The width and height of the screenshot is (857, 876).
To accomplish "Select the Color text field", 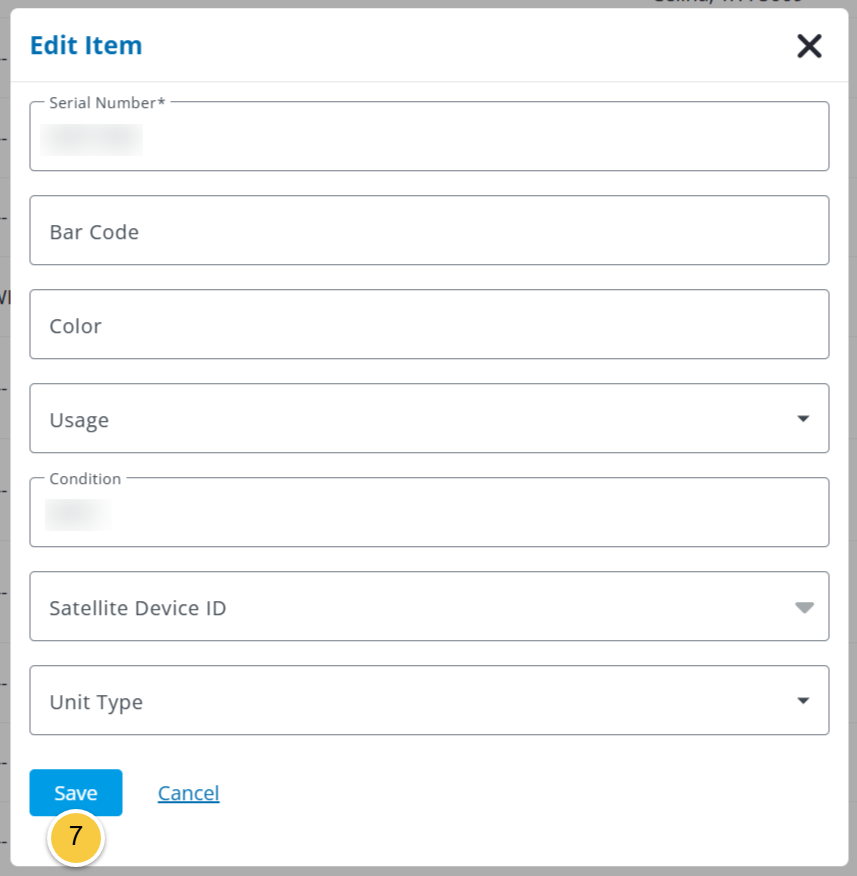I will click(x=429, y=324).
